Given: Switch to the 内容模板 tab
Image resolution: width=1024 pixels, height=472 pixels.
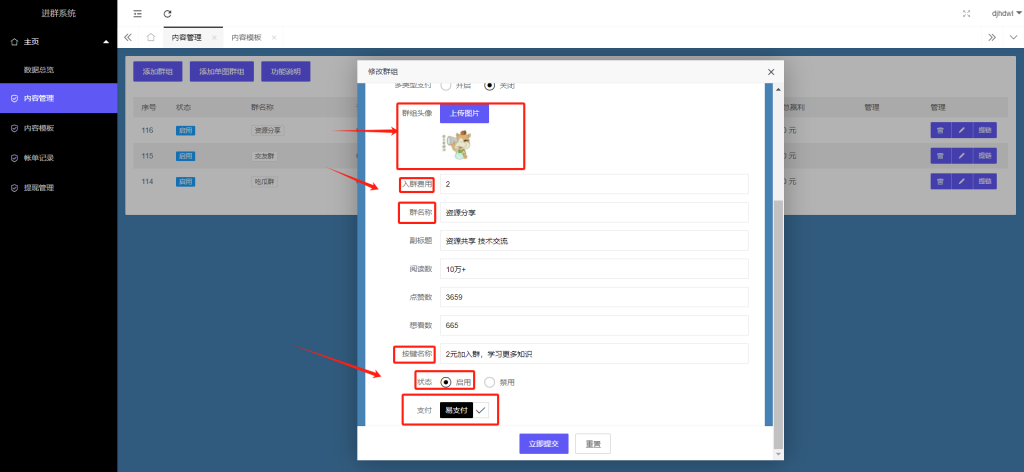Looking at the screenshot, I should [246, 37].
